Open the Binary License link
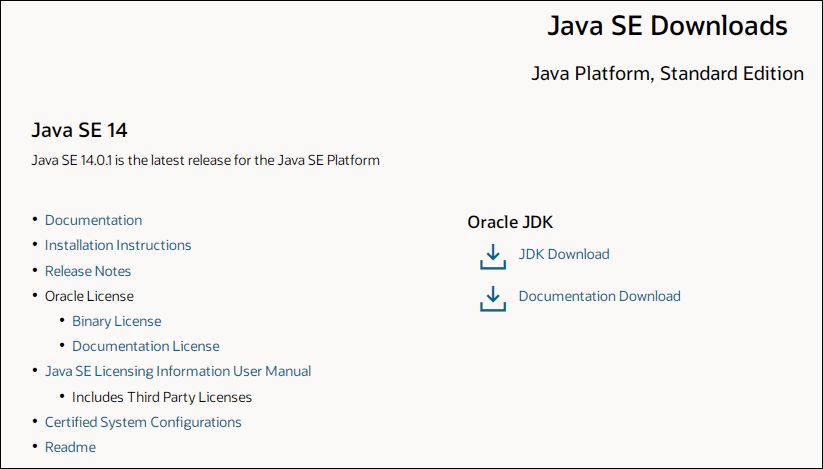Viewport: 823px width, 469px height. point(116,321)
